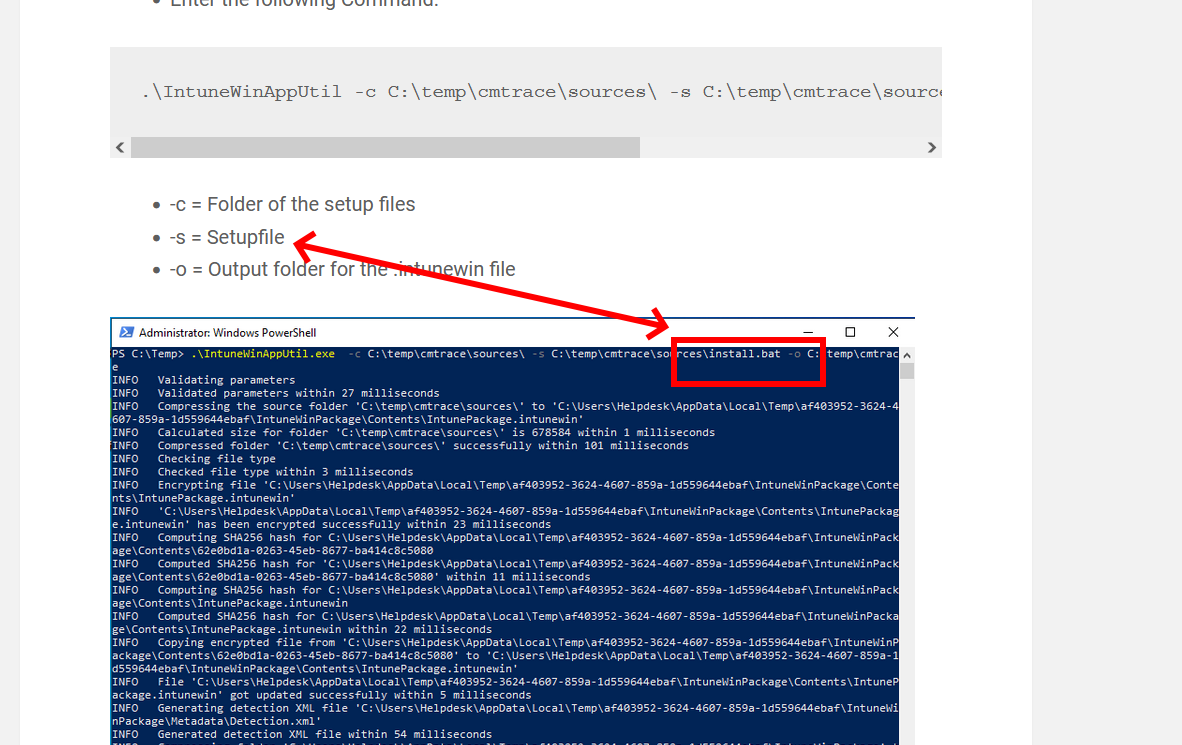The image size is (1182, 745).
Task: Click the code block's horizontal scrollbar thumb
Action: pyautogui.click(x=385, y=148)
